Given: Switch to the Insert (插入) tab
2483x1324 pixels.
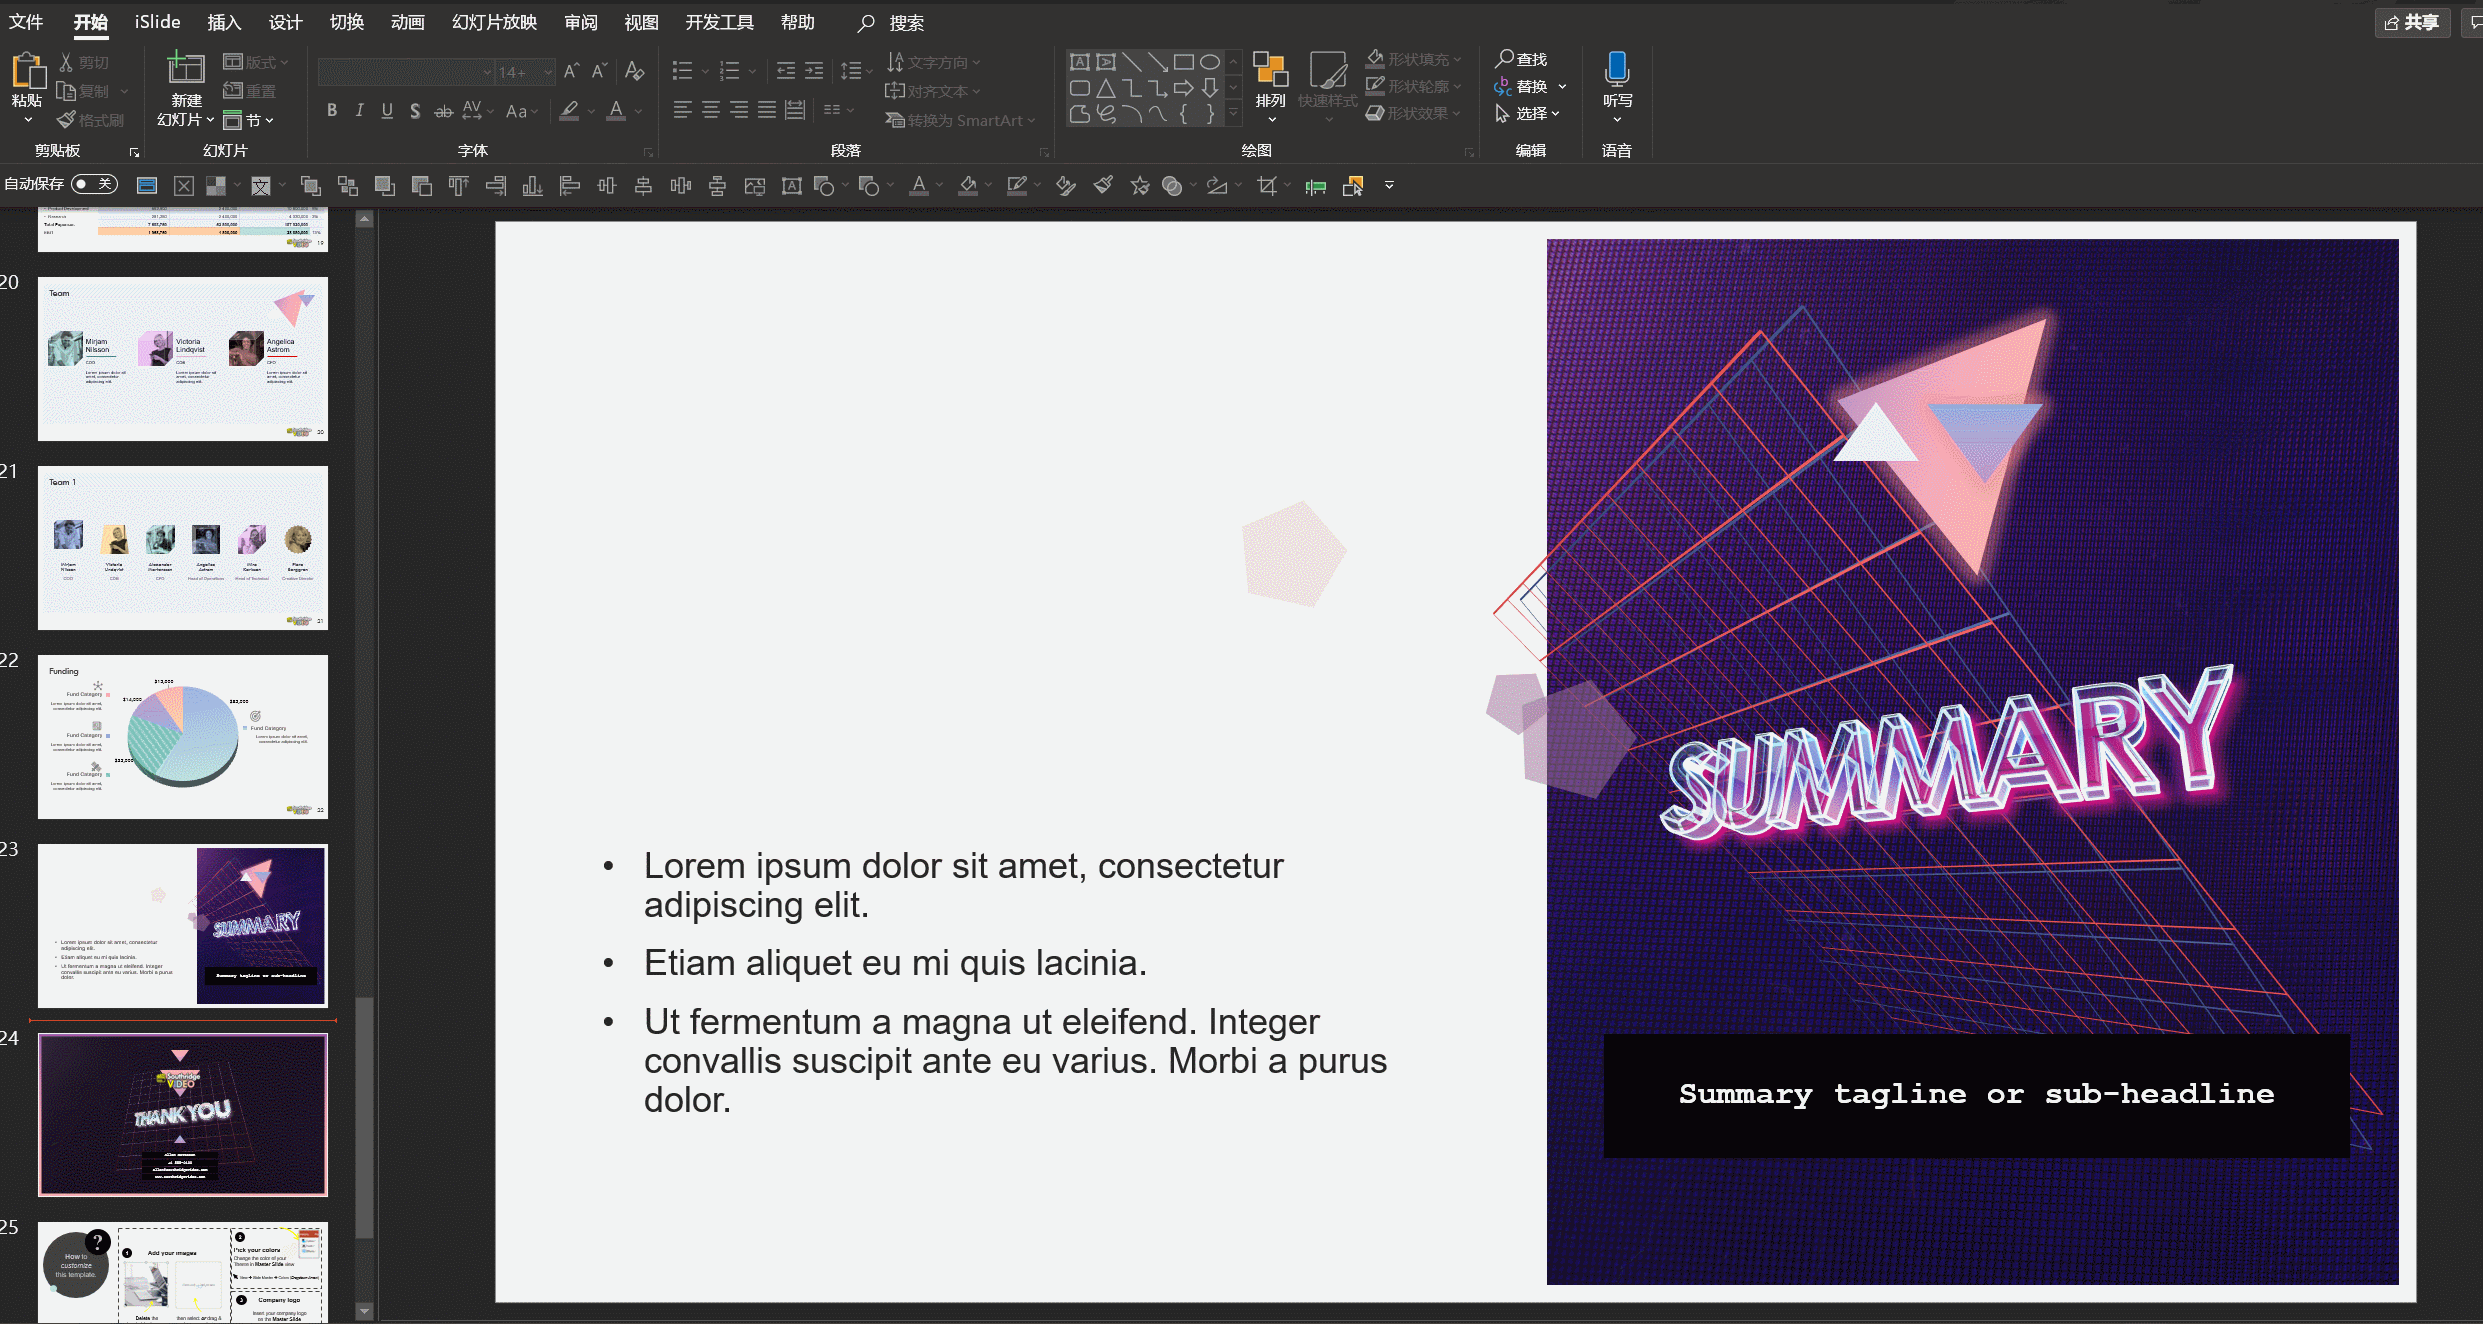Looking at the screenshot, I should [x=224, y=22].
